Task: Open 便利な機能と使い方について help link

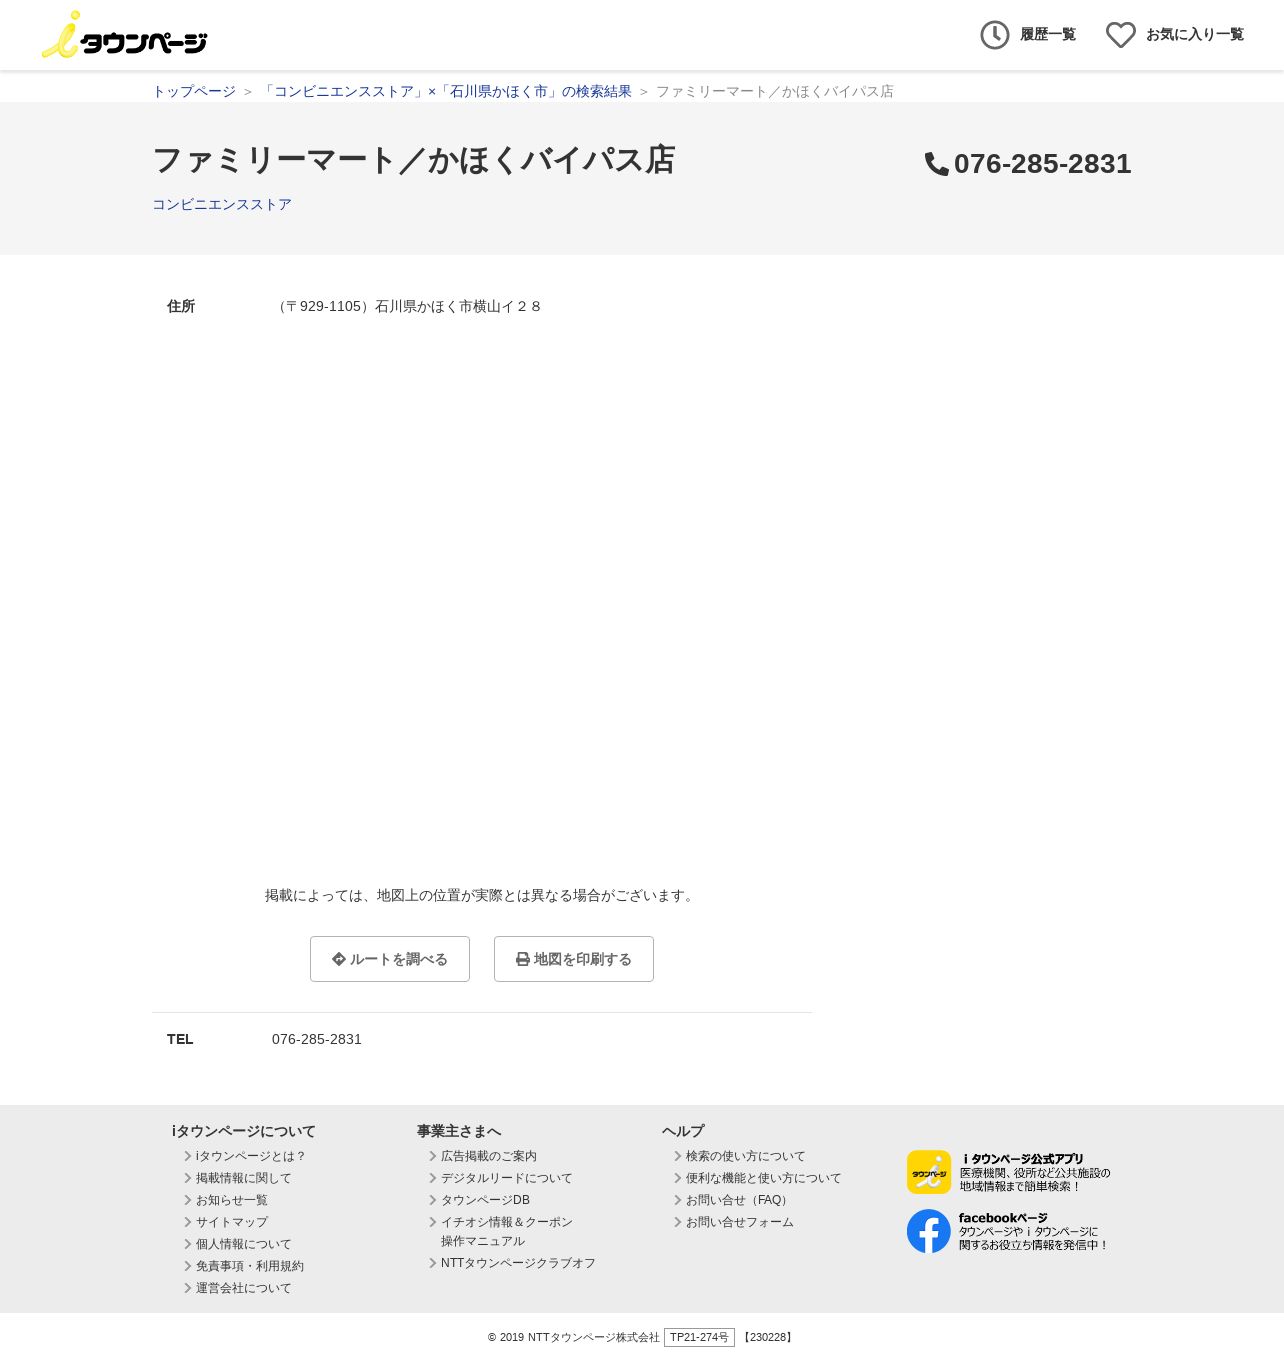Action: point(764,1178)
